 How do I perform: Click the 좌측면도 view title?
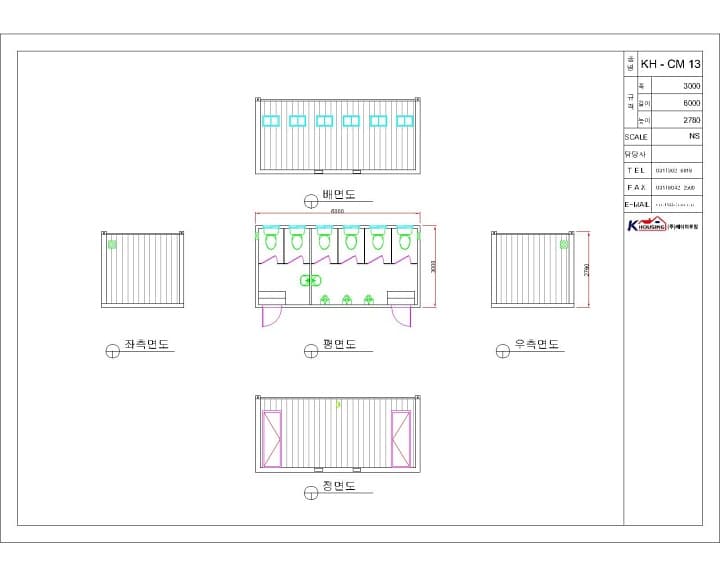[x=146, y=344]
